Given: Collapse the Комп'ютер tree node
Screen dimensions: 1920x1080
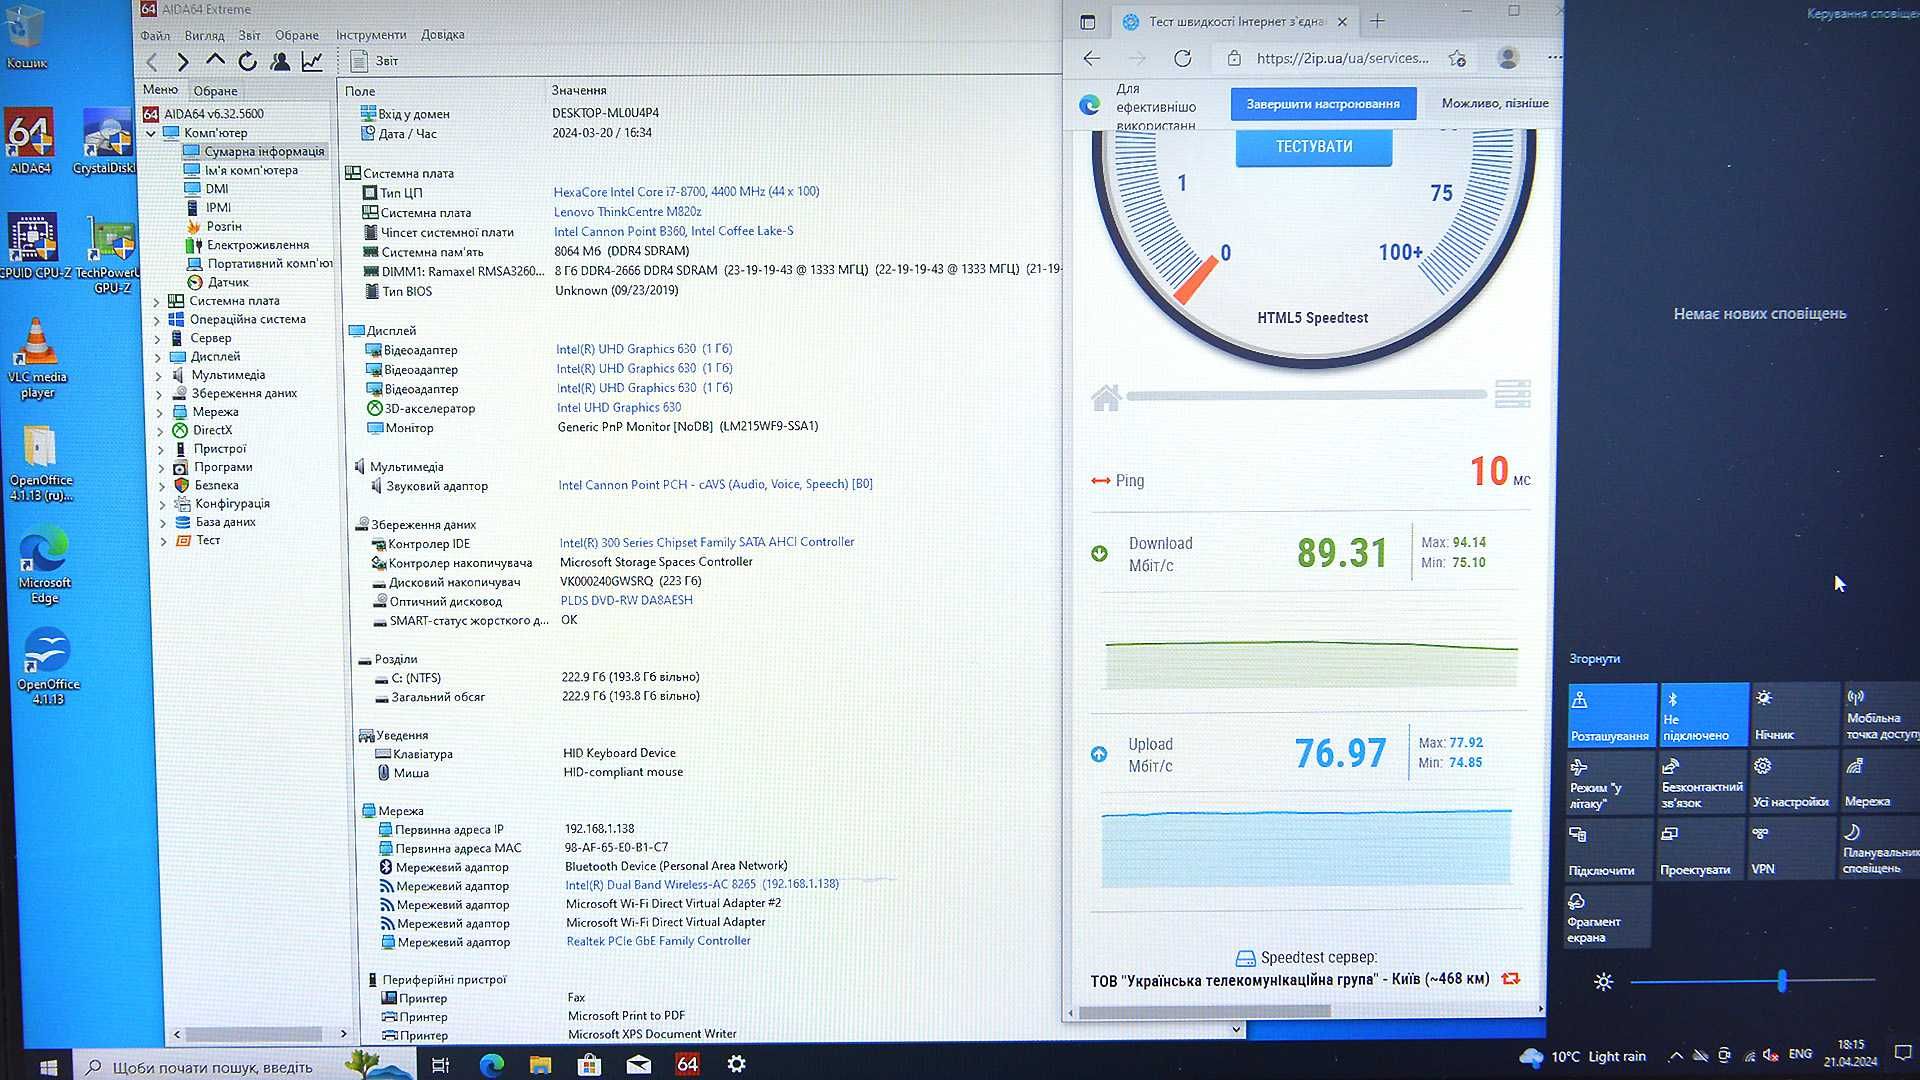Looking at the screenshot, I should click(x=151, y=133).
